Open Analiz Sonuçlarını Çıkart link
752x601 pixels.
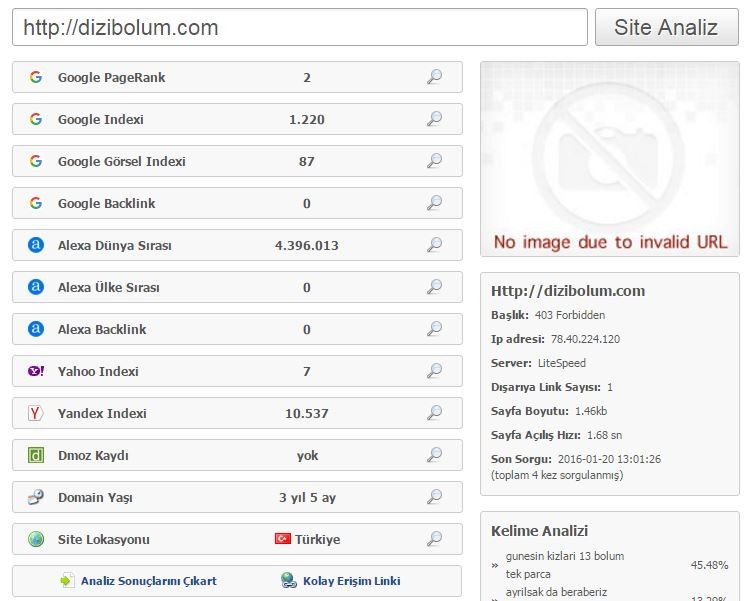pyautogui.click(x=149, y=581)
